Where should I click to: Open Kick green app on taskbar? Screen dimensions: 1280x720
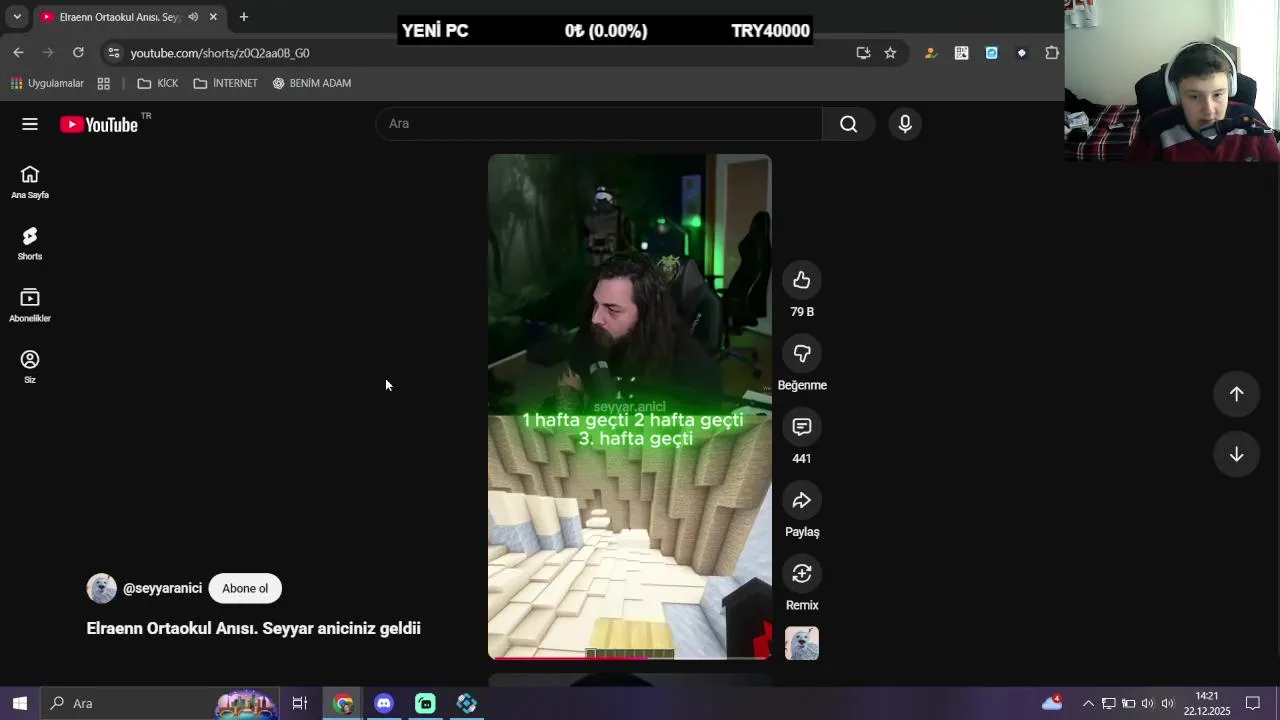tap(425, 703)
